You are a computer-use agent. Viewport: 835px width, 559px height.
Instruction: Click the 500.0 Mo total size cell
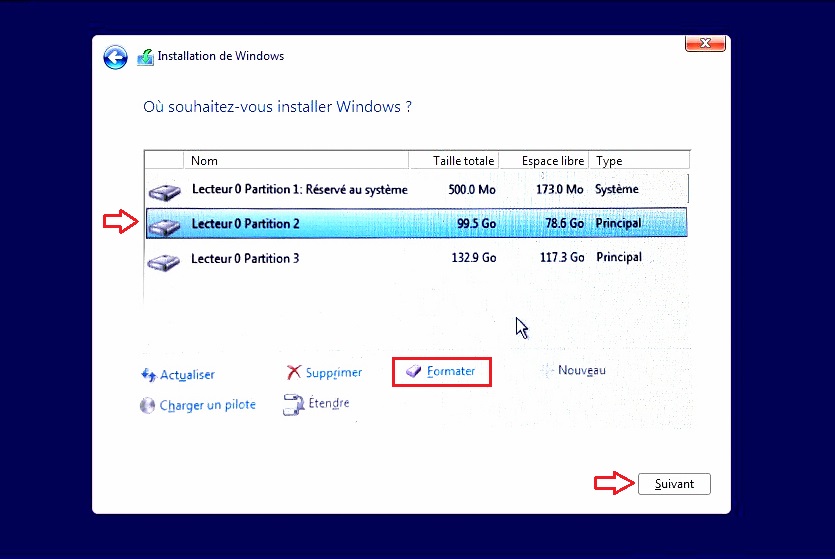click(x=472, y=190)
